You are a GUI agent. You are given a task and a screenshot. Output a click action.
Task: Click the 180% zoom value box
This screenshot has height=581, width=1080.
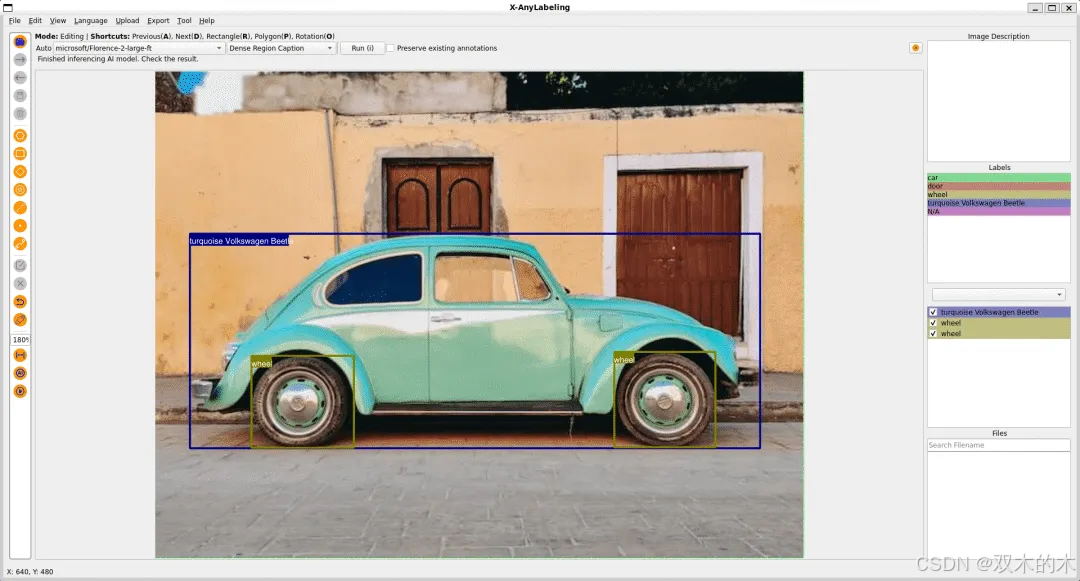pyautogui.click(x=21, y=339)
